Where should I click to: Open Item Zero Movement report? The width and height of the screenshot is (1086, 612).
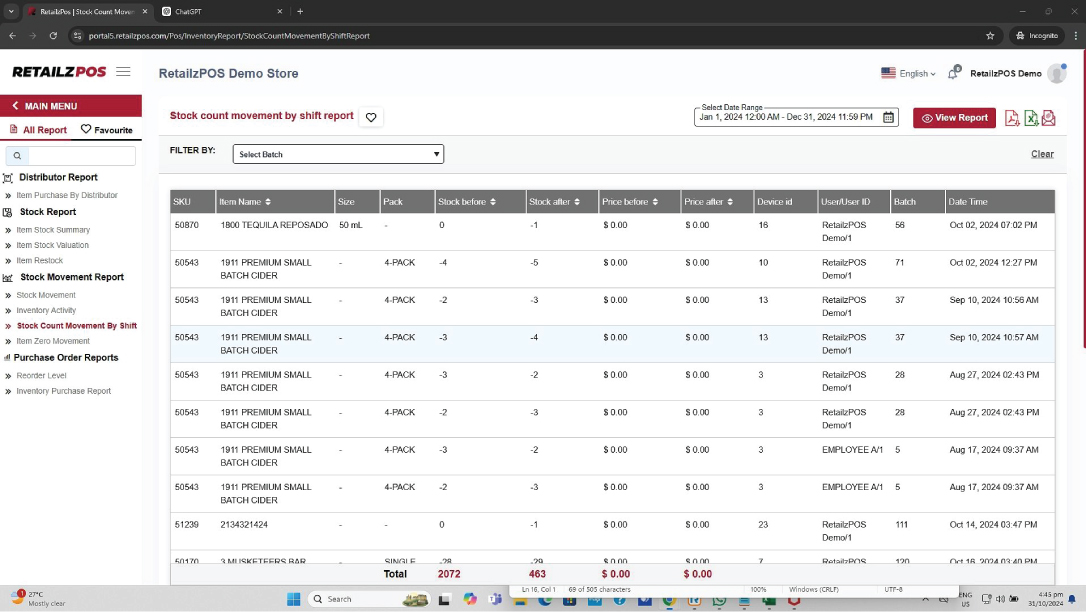point(53,341)
